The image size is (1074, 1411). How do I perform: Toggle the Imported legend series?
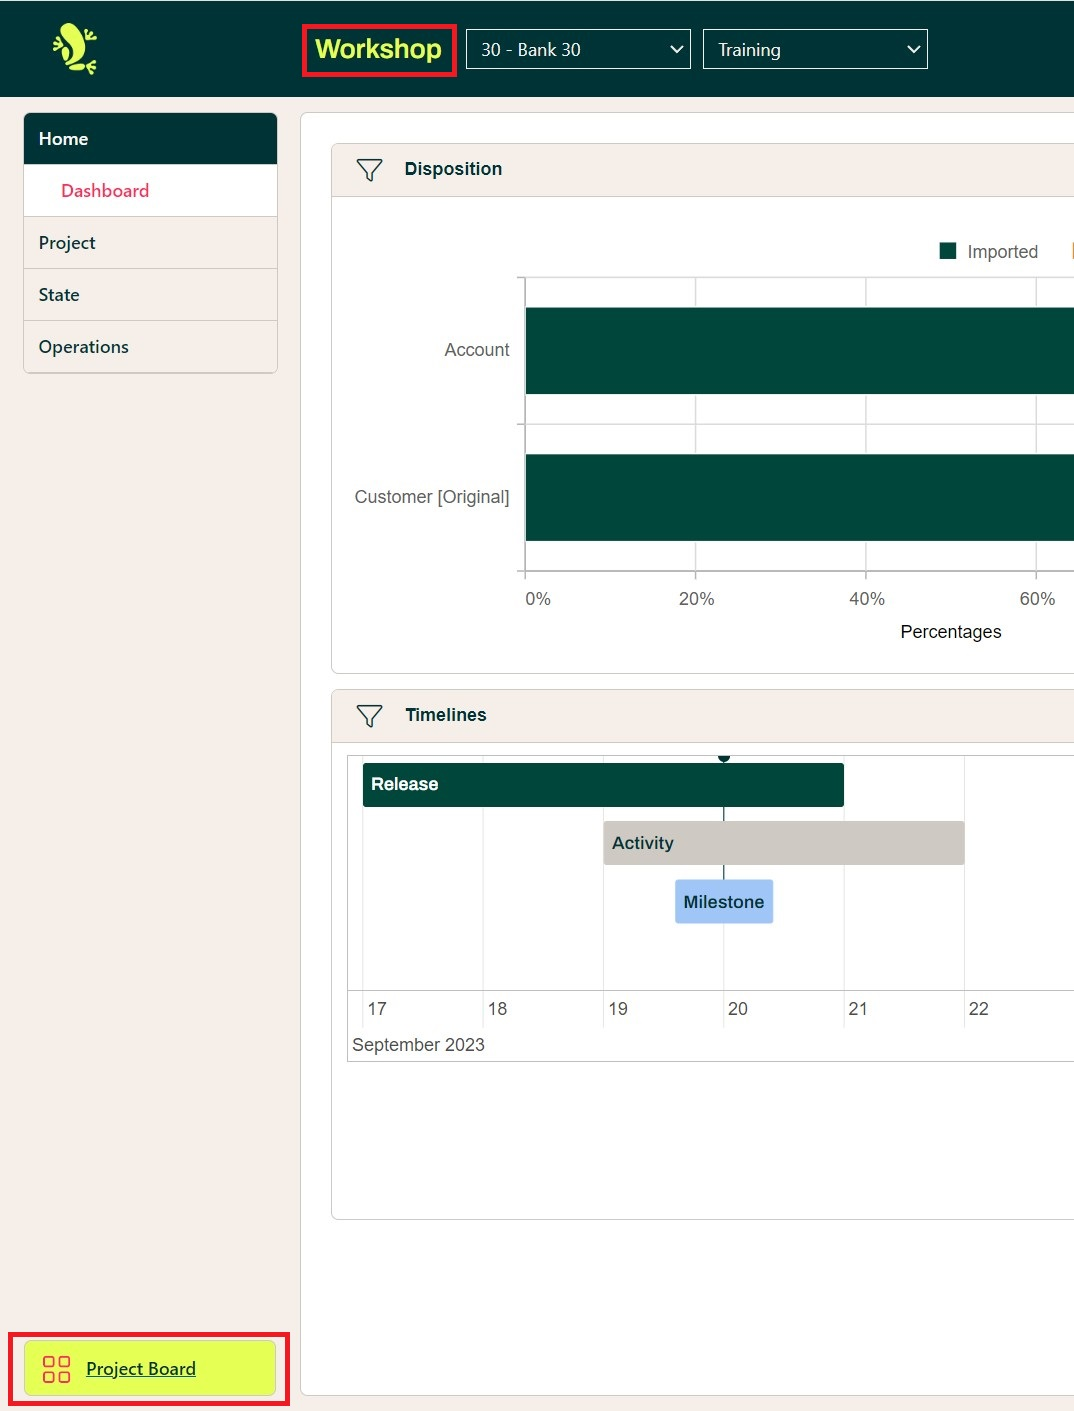(x=988, y=252)
